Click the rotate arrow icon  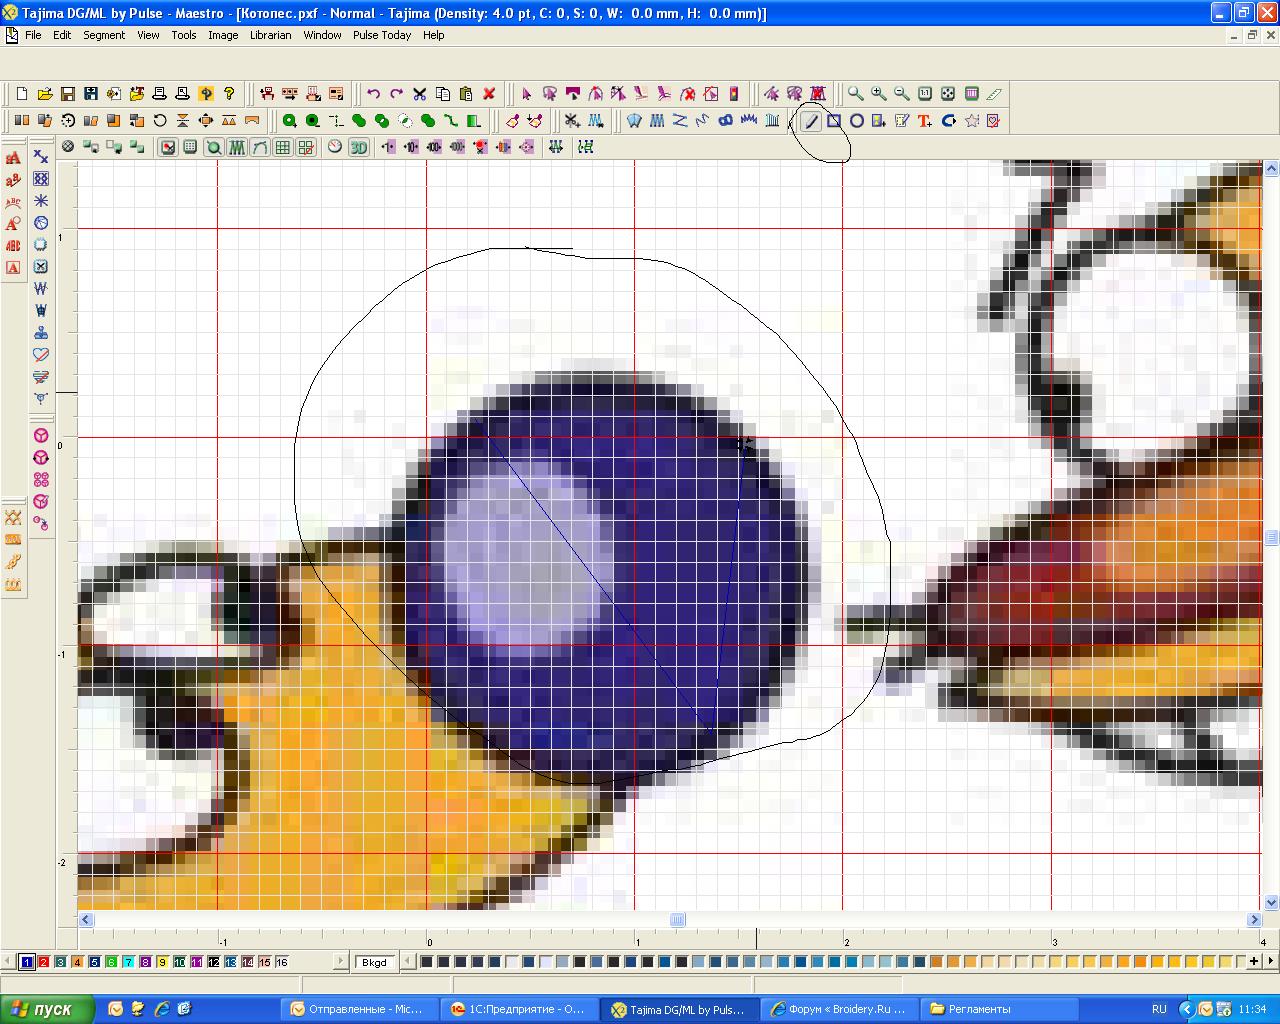pos(160,121)
